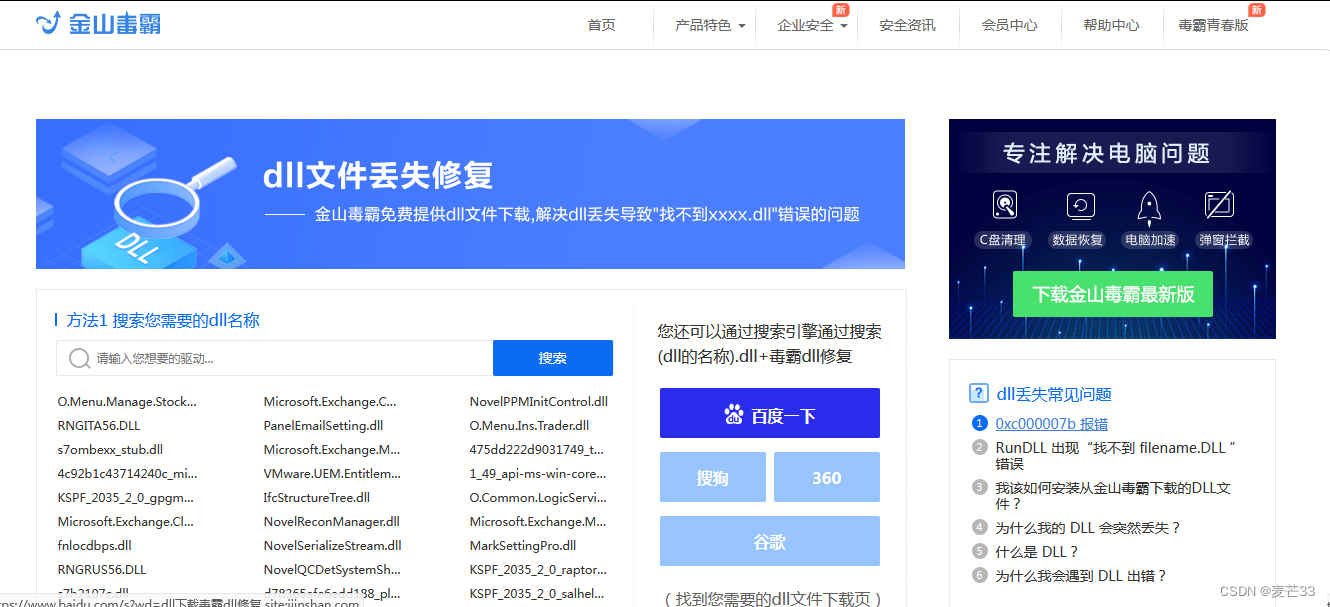
Task: Open the NovelQCDetSystemSh... file link
Action: click(332, 570)
